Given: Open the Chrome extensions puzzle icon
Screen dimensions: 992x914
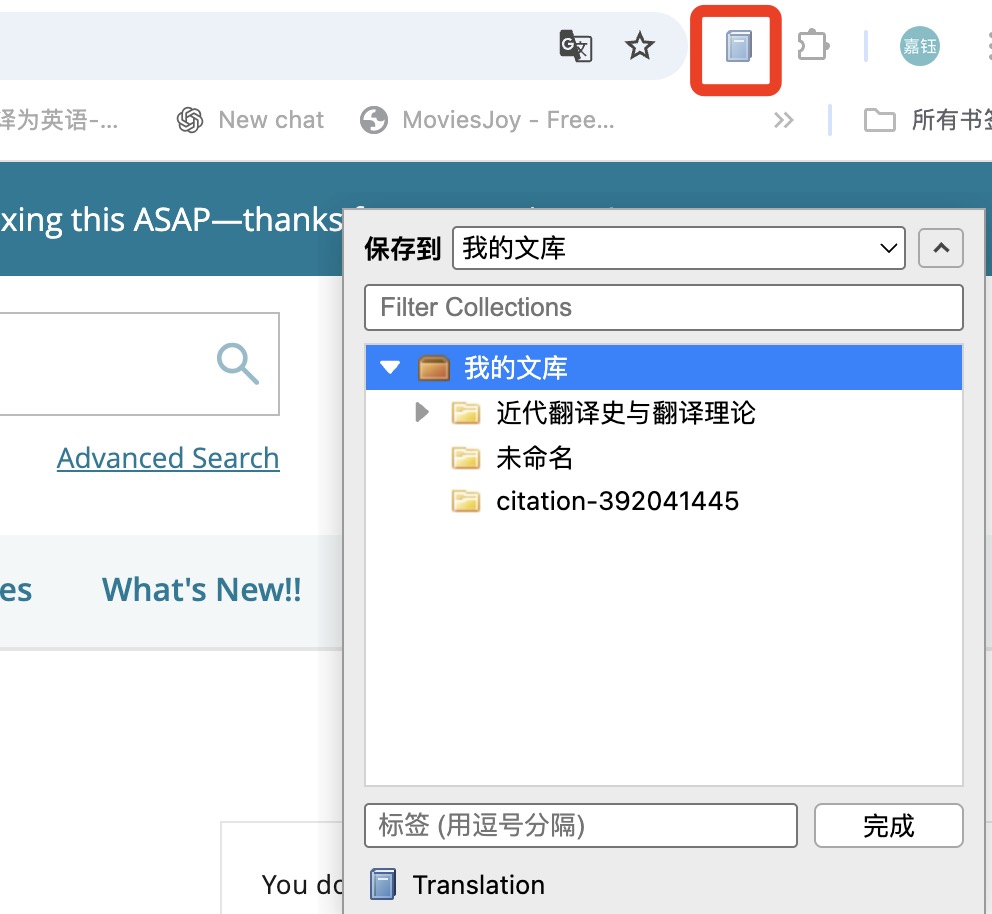Looking at the screenshot, I should [x=812, y=46].
